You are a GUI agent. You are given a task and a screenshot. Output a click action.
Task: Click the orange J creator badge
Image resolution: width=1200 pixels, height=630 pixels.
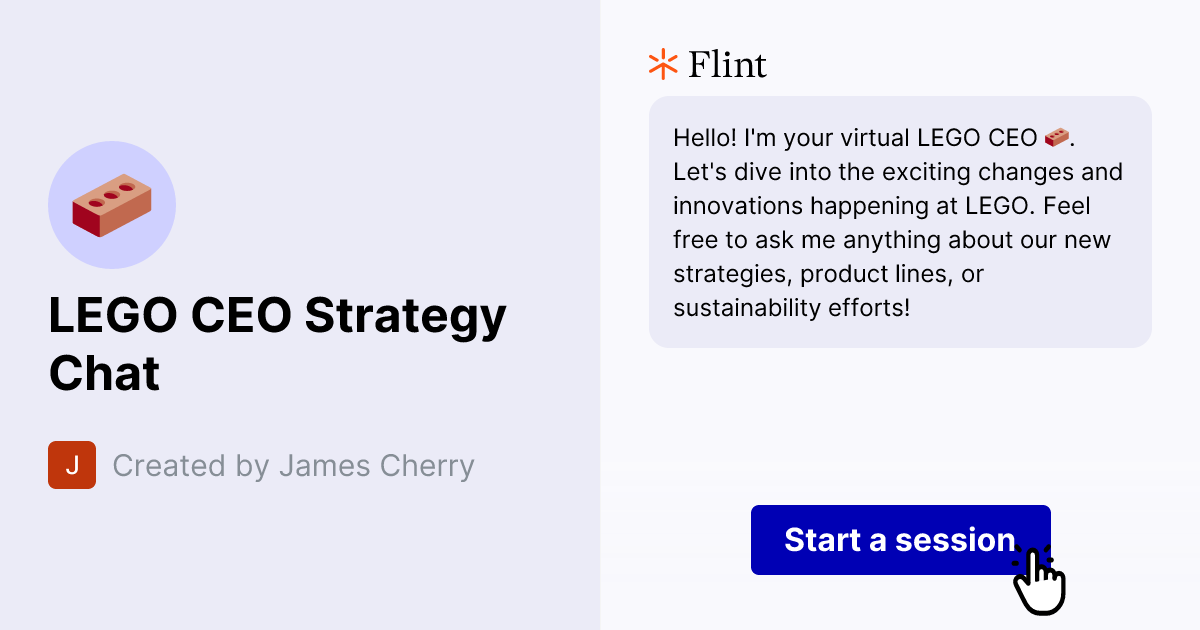[71, 464]
